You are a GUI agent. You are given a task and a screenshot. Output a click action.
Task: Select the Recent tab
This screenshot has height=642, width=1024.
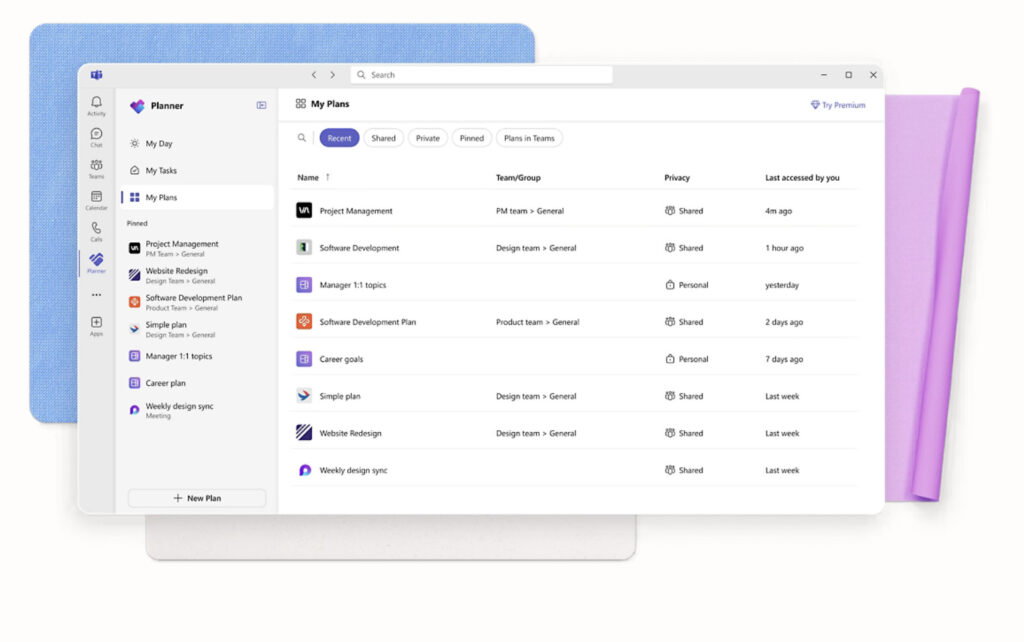tap(339, 138)
